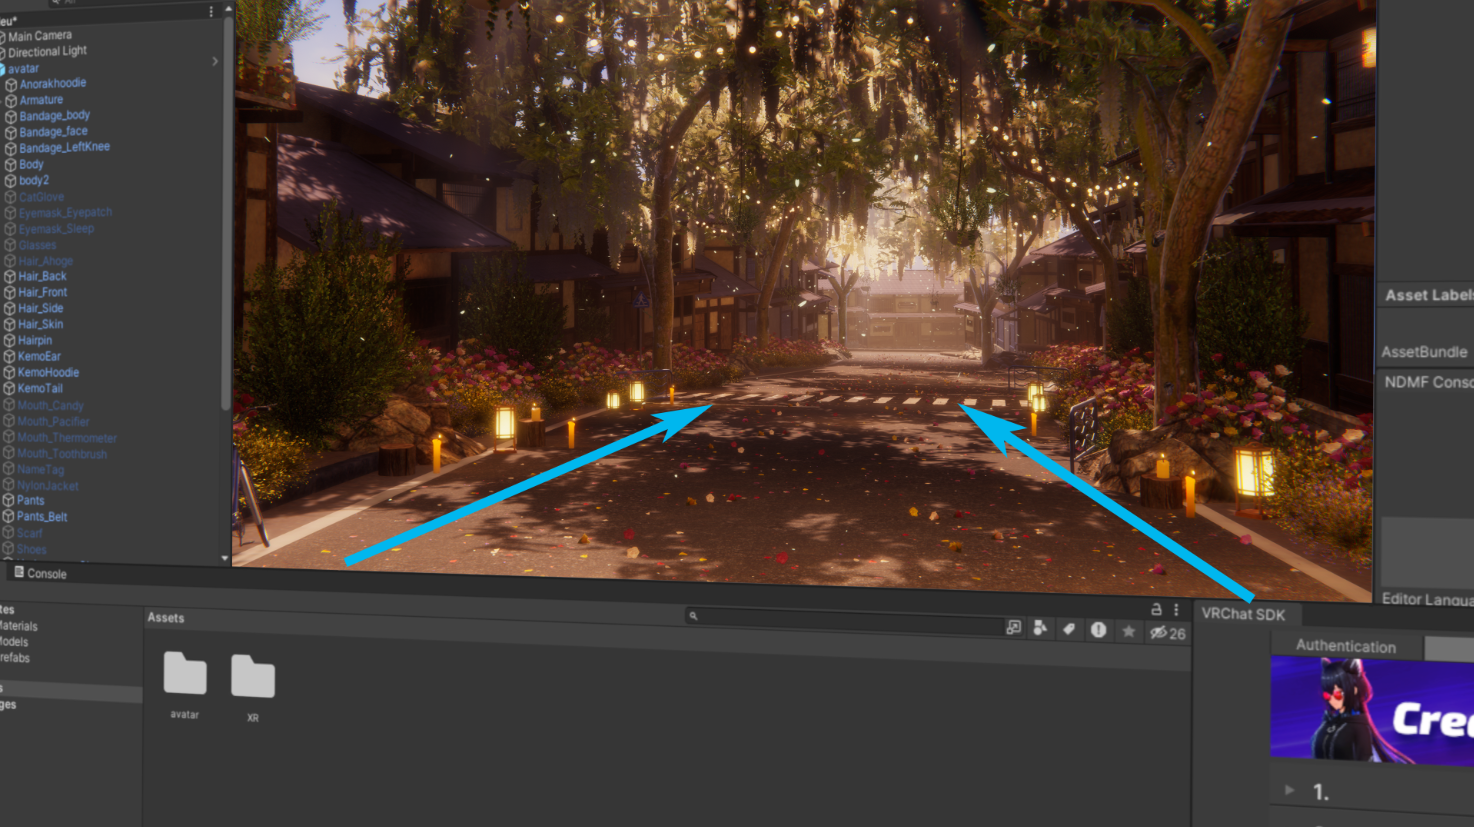Select the VRChat SDK window tab
The image size is (1474, 827).
tap(1242, 614)
